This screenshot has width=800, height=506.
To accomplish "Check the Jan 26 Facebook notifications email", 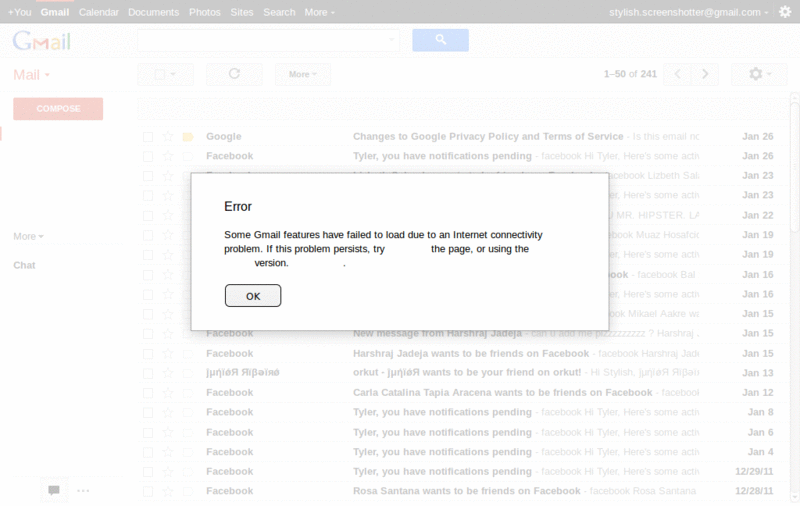I will [x=148, y=156].
